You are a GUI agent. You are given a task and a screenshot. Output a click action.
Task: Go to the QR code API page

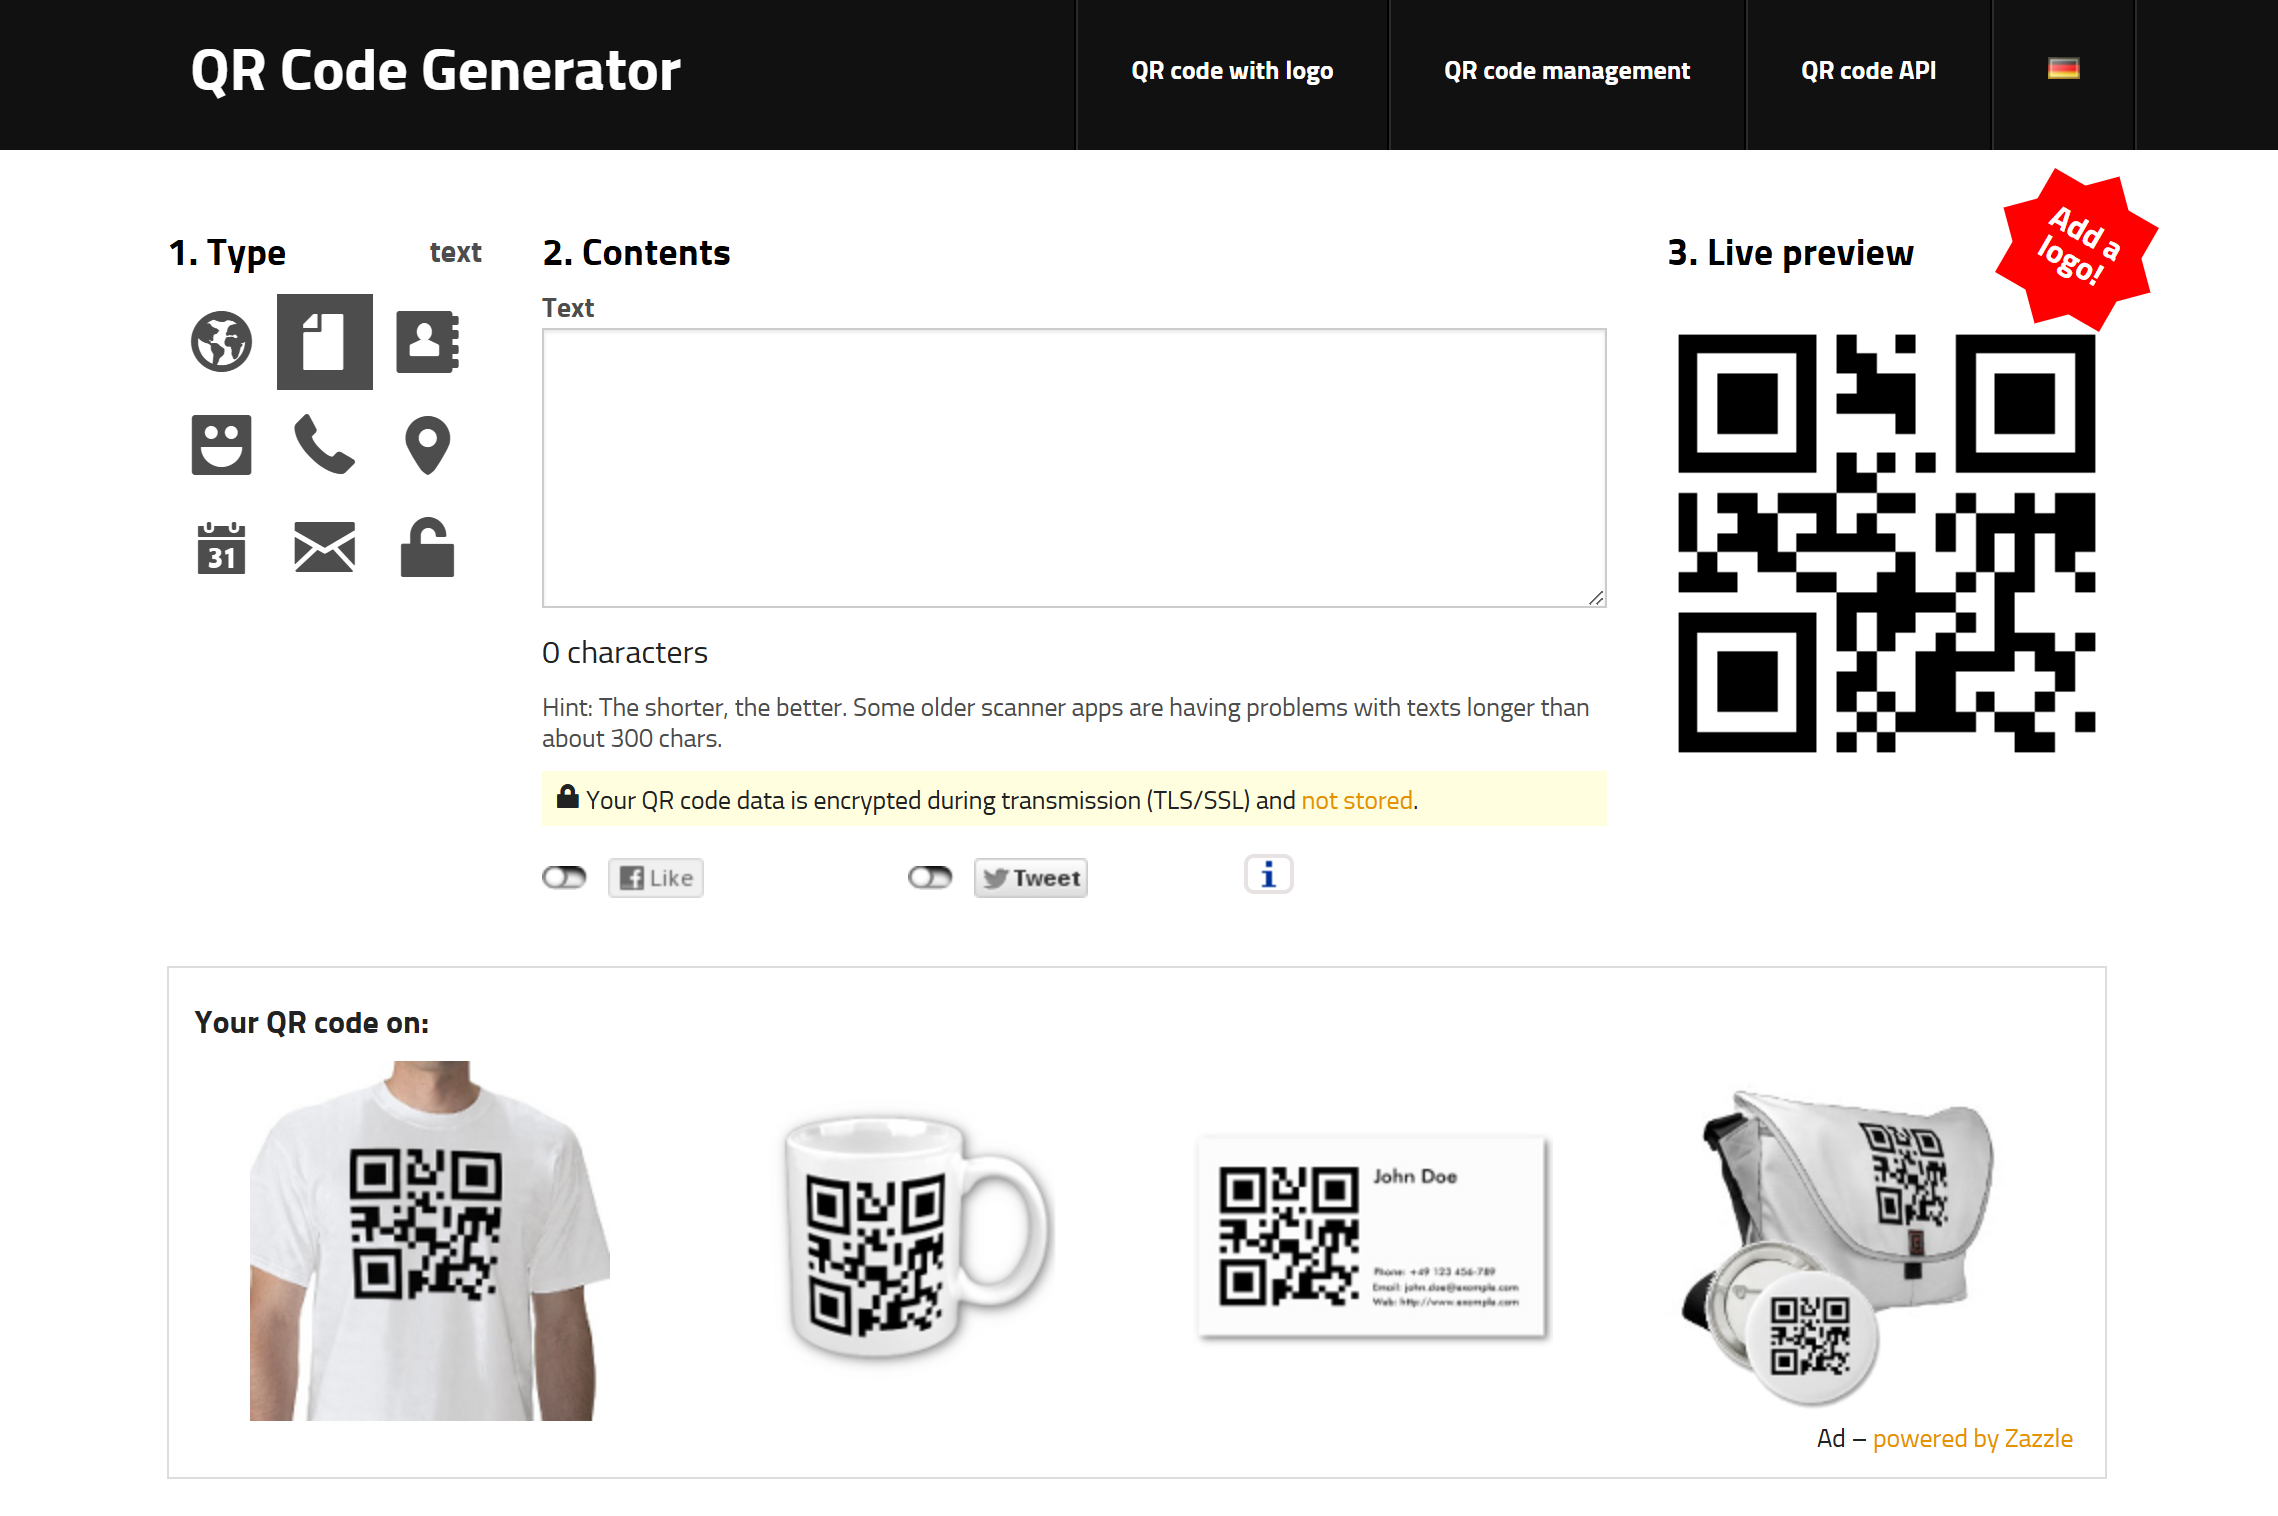click(1868, 71)
